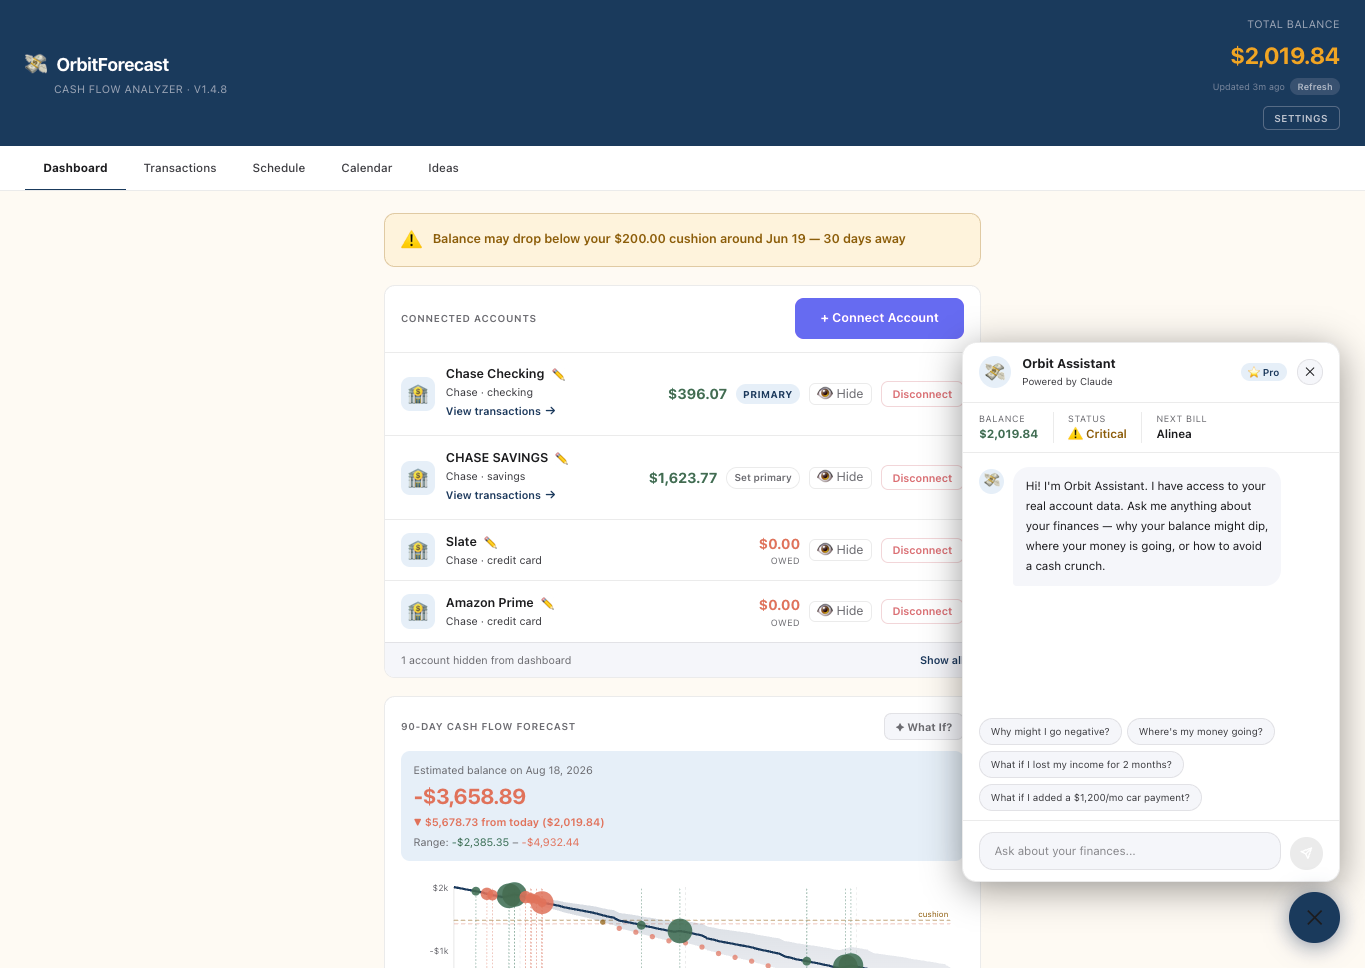Click the $396.07 checking balance
Screen dimensions: 1365x968
pyautogui.click(x=697, y=394)
